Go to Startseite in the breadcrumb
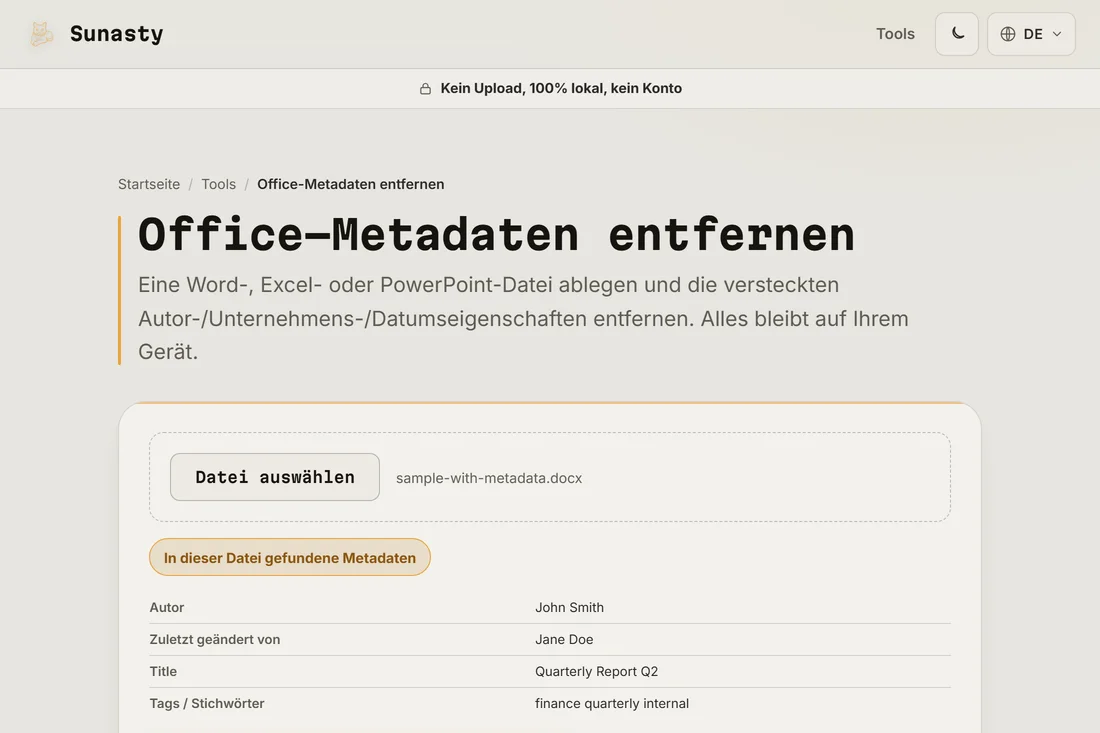Screen dimensions: 1100x733 click(149, 184)
